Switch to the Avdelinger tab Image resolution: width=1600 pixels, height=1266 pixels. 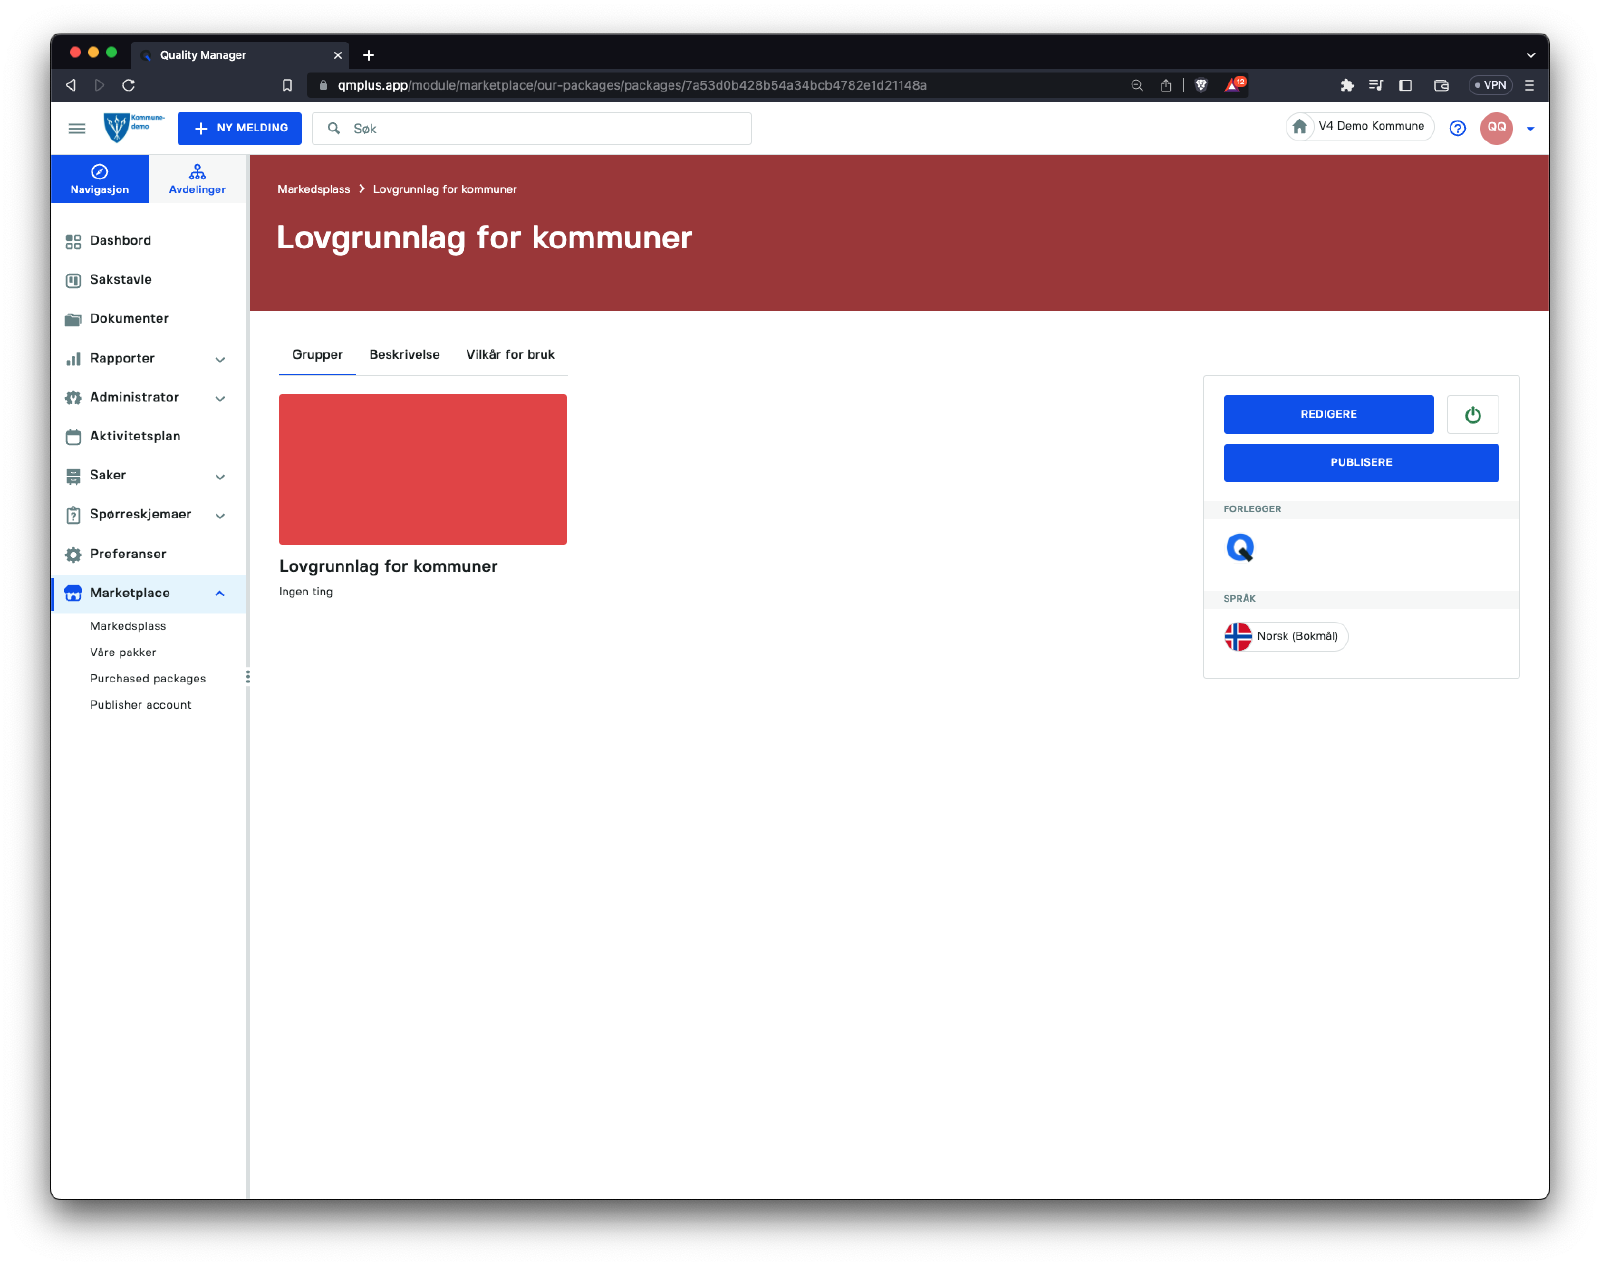(197, 179)
